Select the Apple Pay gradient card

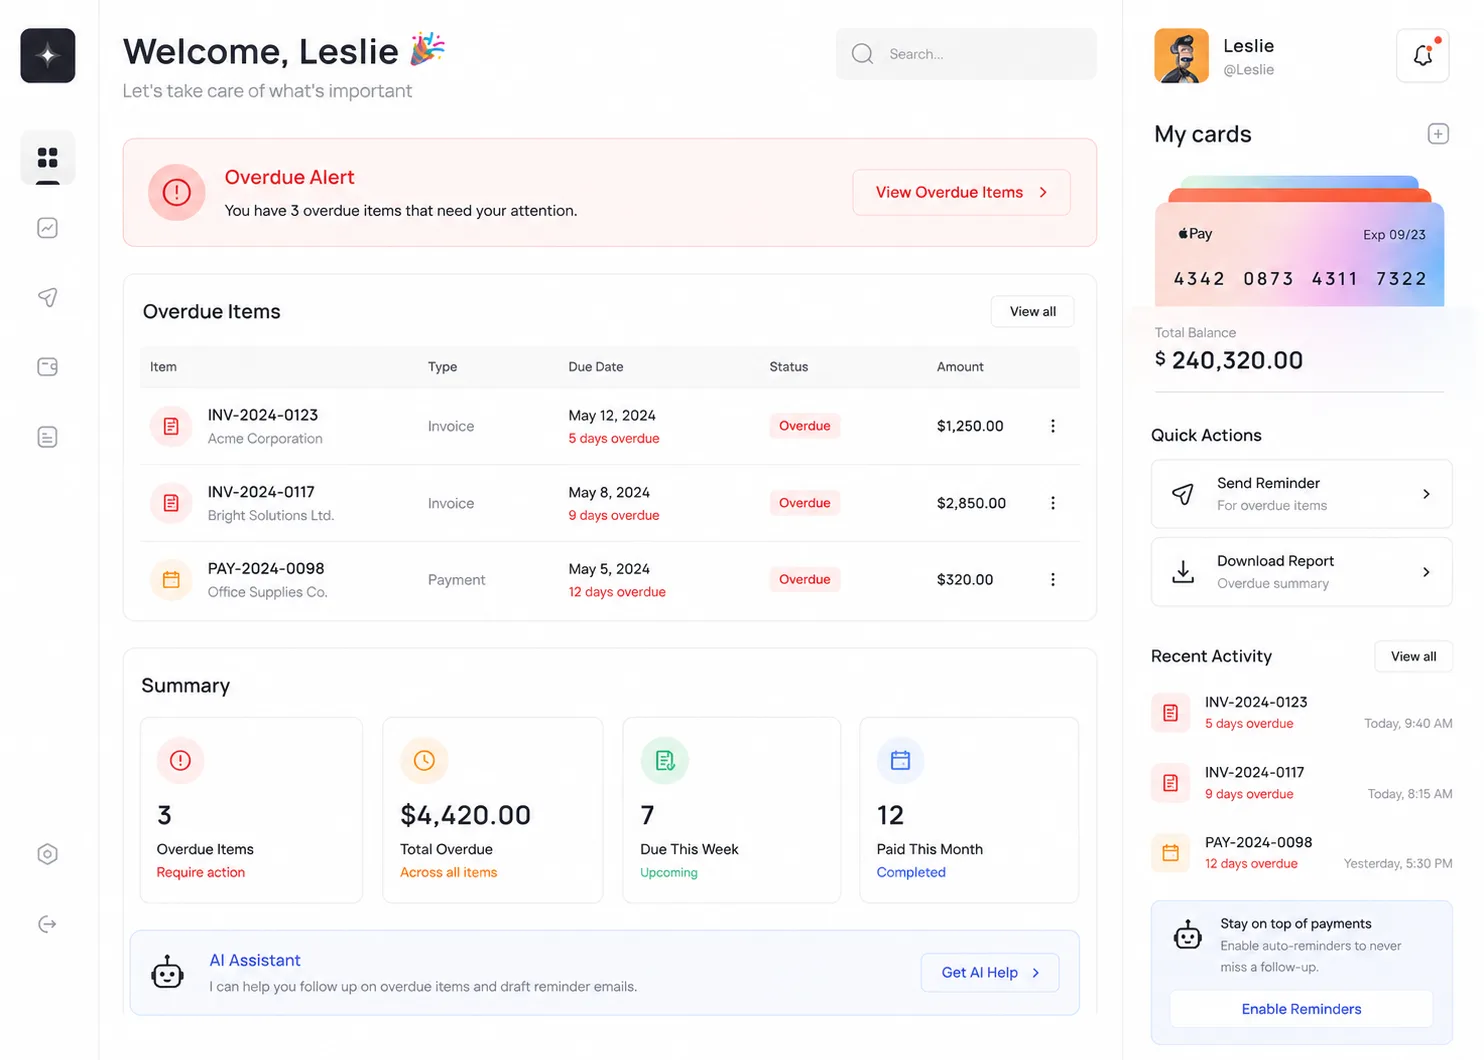click(x=1299, y=254)
